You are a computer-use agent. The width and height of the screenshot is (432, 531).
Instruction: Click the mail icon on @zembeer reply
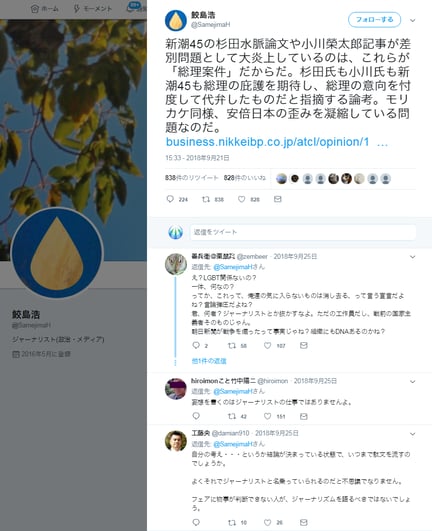[304, 345]
